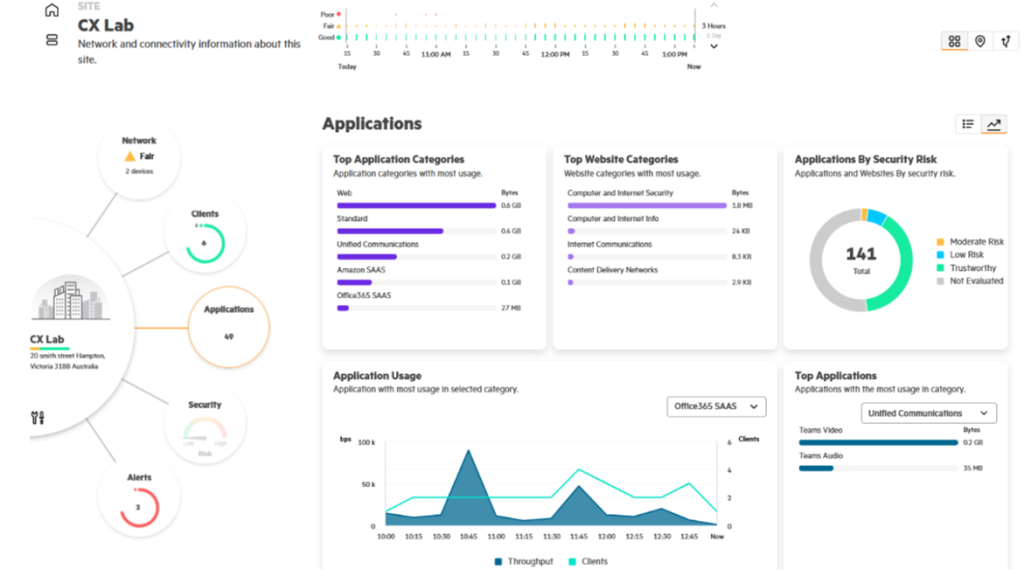
Task: Open the Clients circle
Action: tap(205, 233)
